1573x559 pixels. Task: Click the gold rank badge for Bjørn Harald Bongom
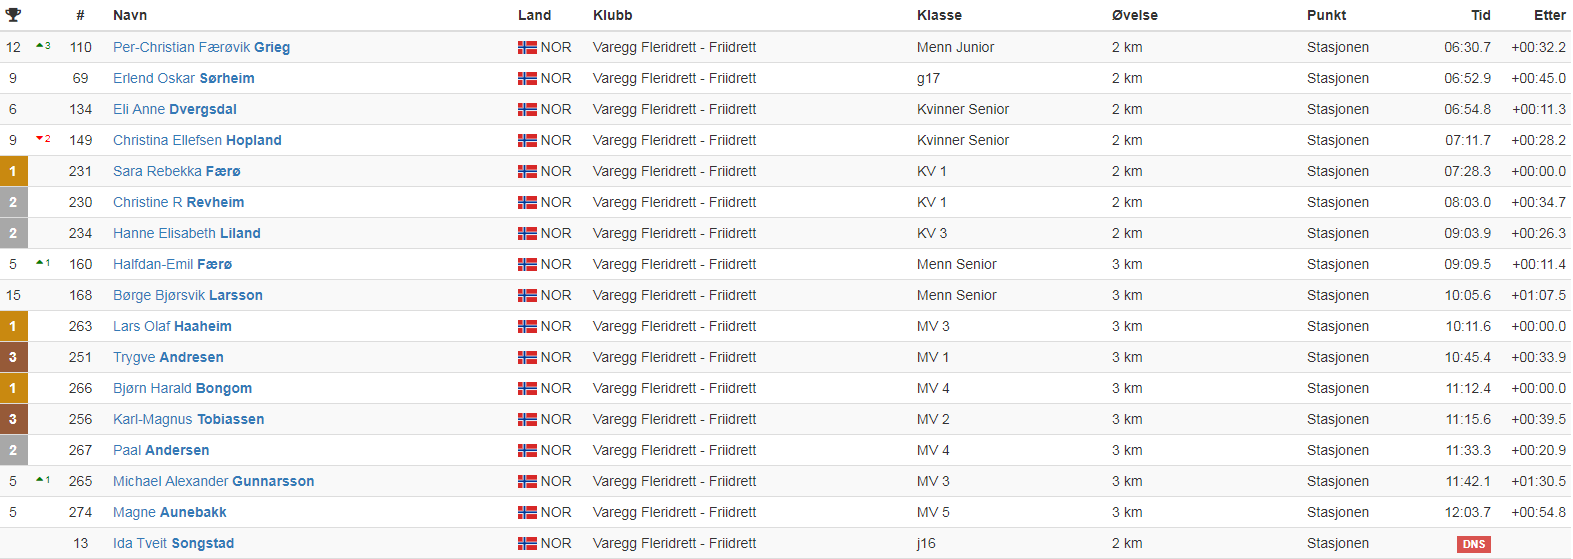coord(13,388)
